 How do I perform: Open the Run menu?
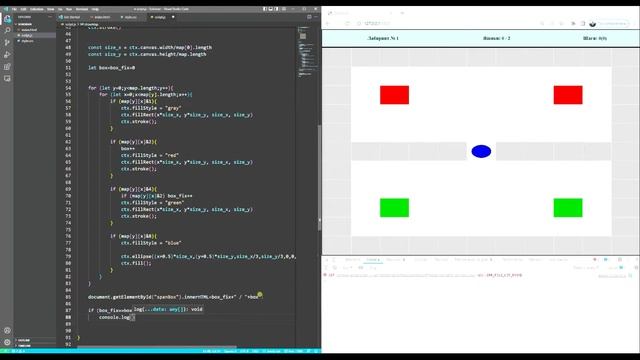pos(69,9)
